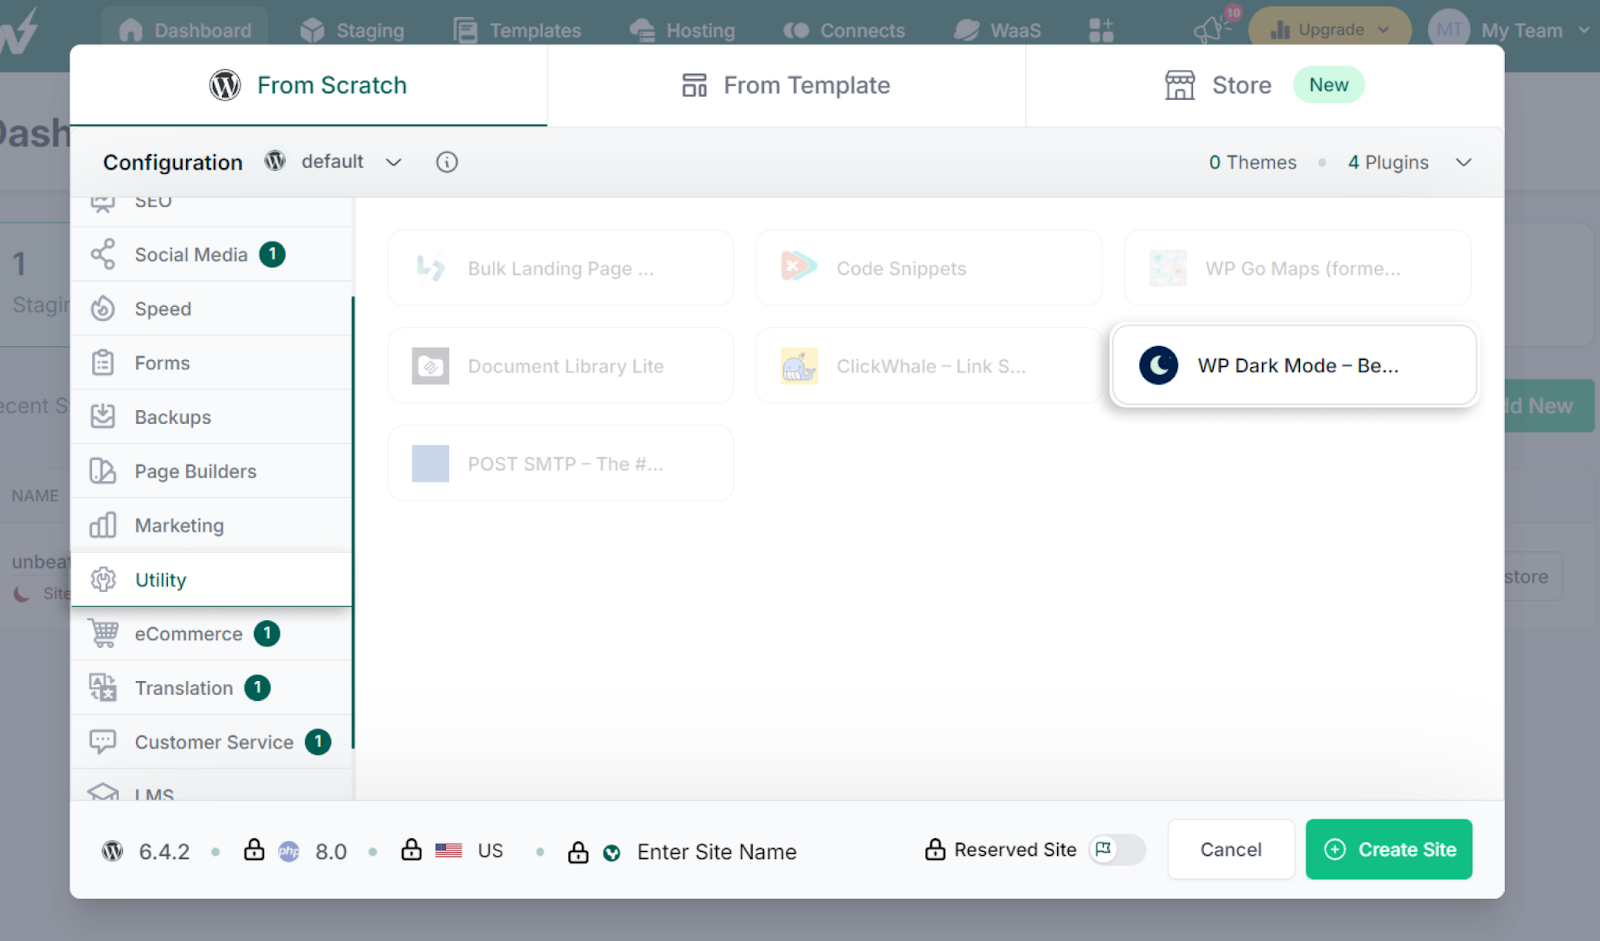The image size is (1600, 941).
Task: Open Staging in the top navigation
Action: coord(351,30)
